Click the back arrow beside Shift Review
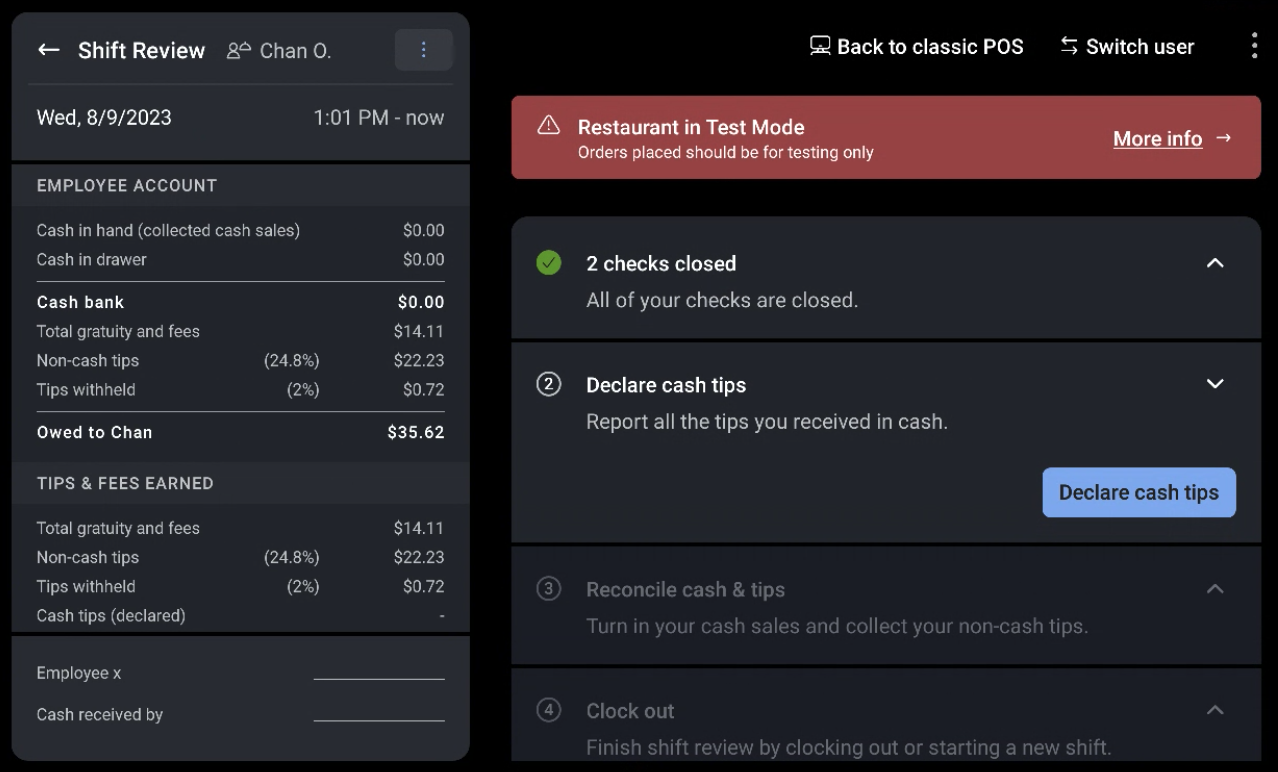 (x=48, y=50)
